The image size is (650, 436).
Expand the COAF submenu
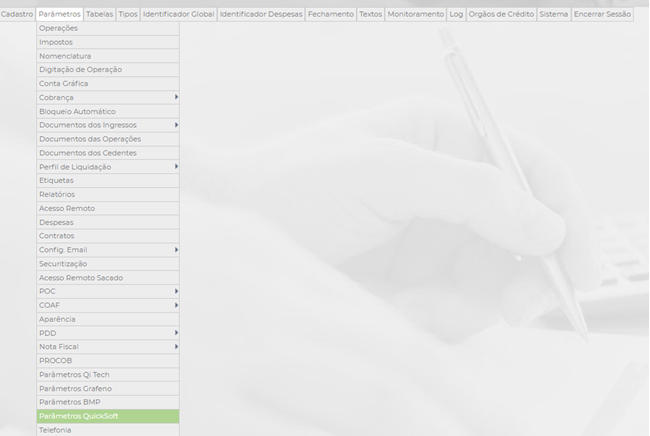[x=107, y=305]
